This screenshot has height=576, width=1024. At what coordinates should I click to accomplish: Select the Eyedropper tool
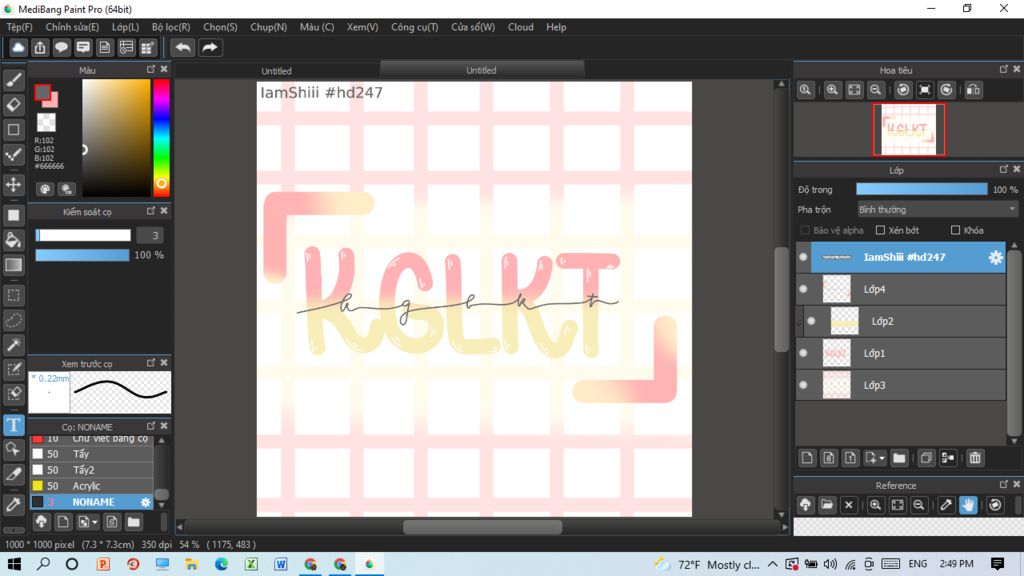coord(13,504)
